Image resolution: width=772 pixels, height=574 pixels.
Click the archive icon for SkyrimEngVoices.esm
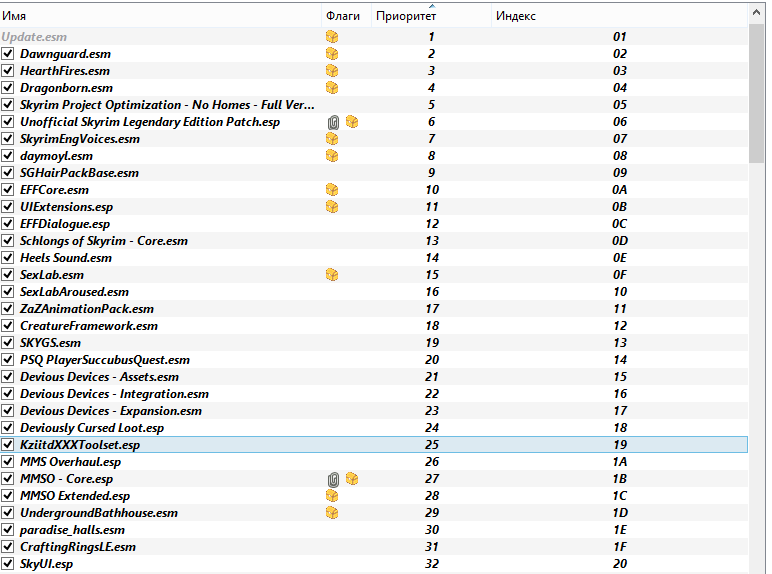click(x=332, y=139)
